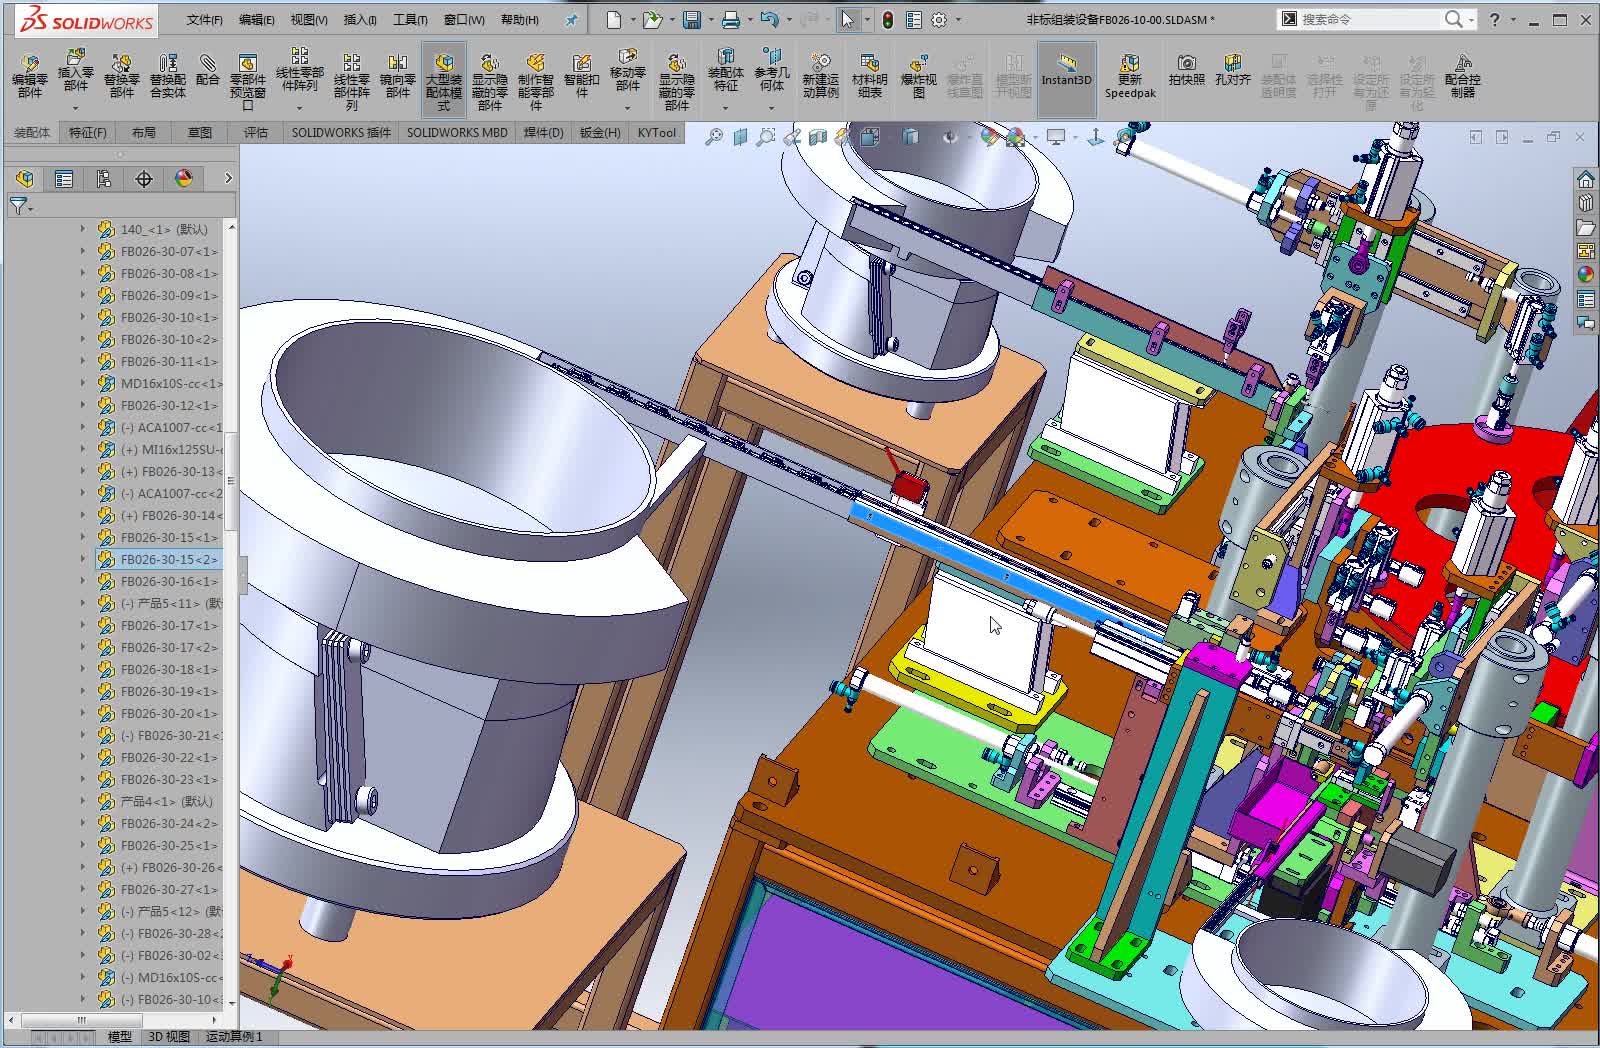
Task: Expand the FB026-30-15<2> tree item
Action: [82, 560]
